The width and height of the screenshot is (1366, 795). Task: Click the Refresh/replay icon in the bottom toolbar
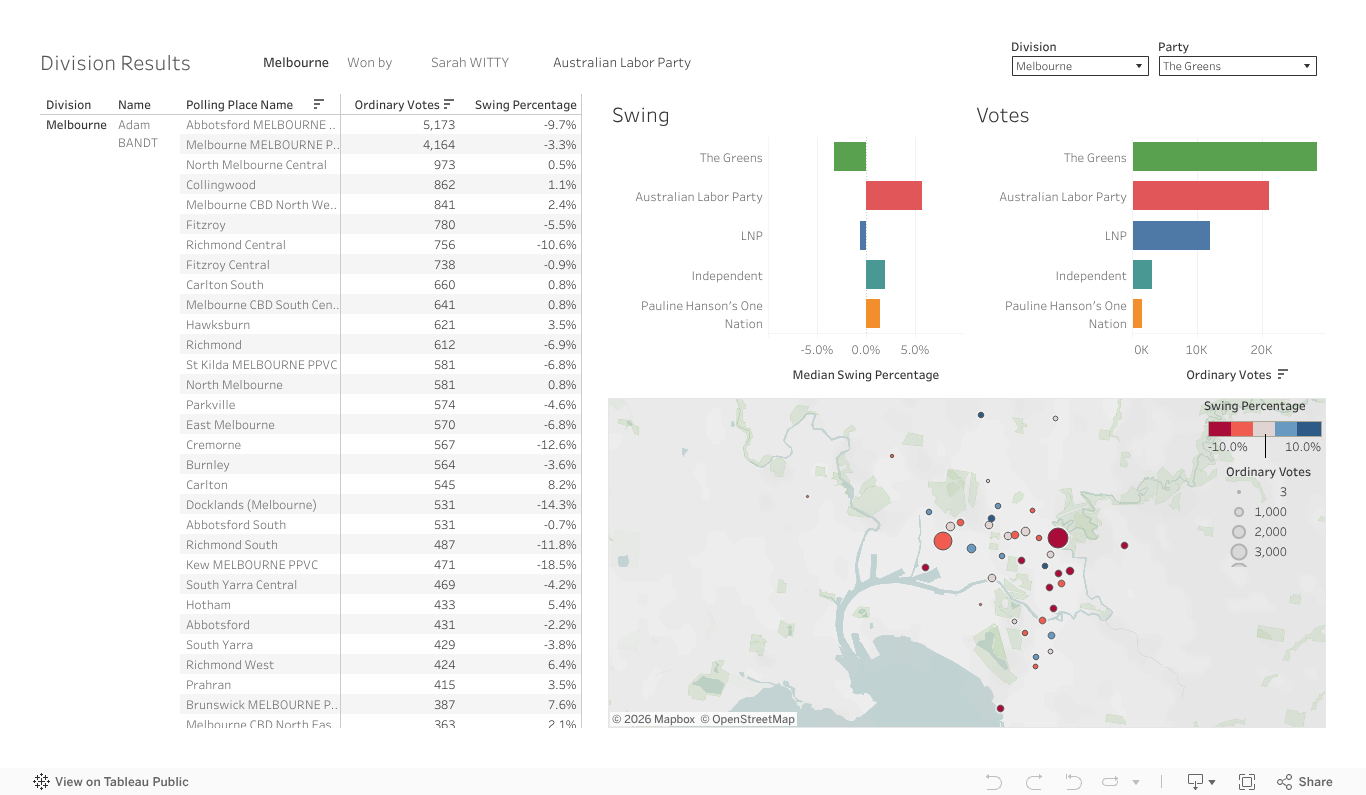(x=1110, y=782)
